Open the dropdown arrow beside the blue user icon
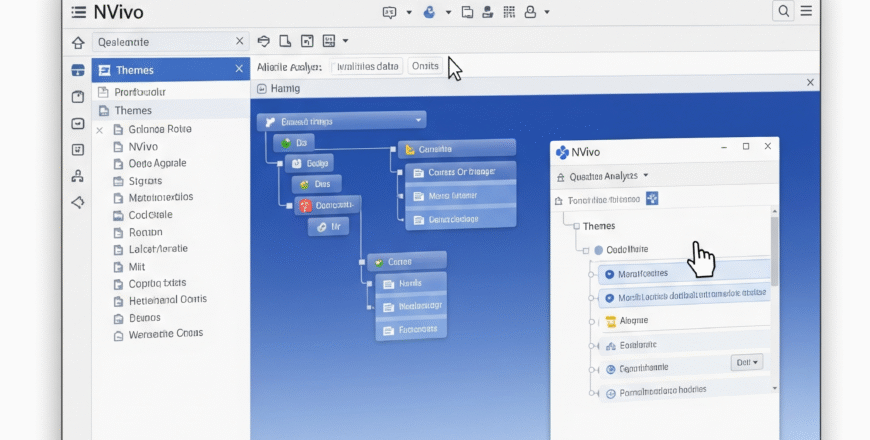Viewport: 870px width, 440px height. click(x=448, y=12)
